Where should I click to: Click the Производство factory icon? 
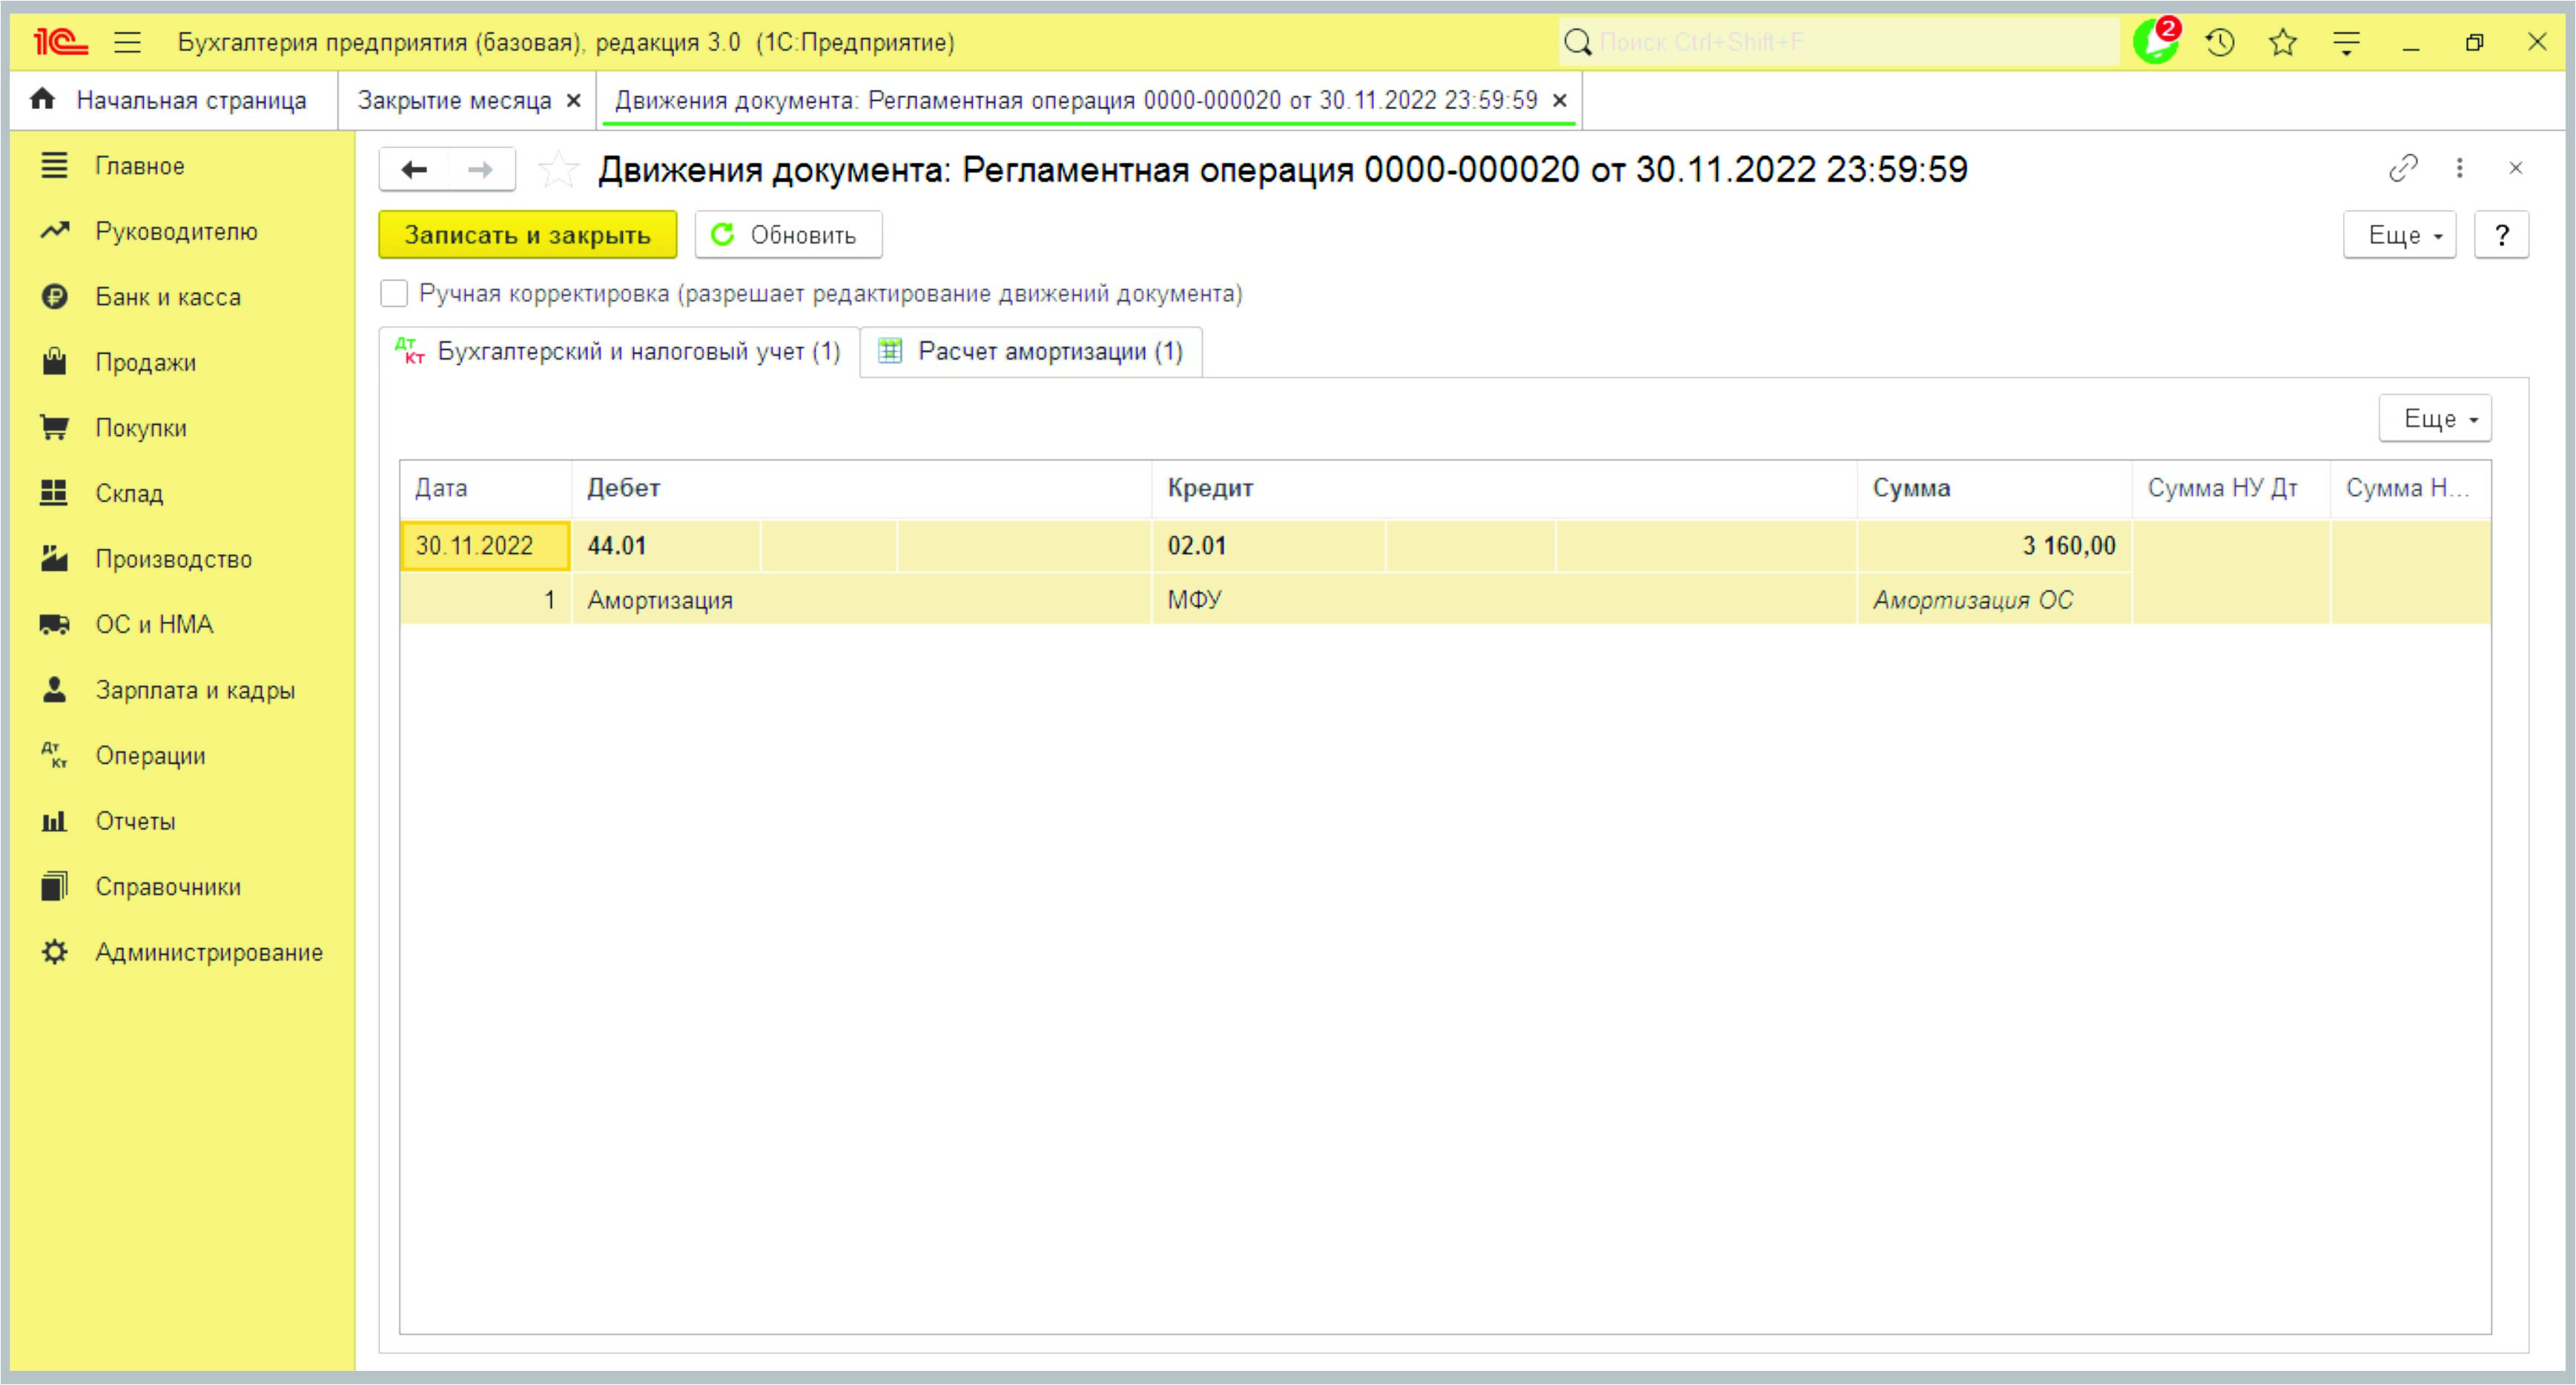pyautogui.click(x=54, y=558)
